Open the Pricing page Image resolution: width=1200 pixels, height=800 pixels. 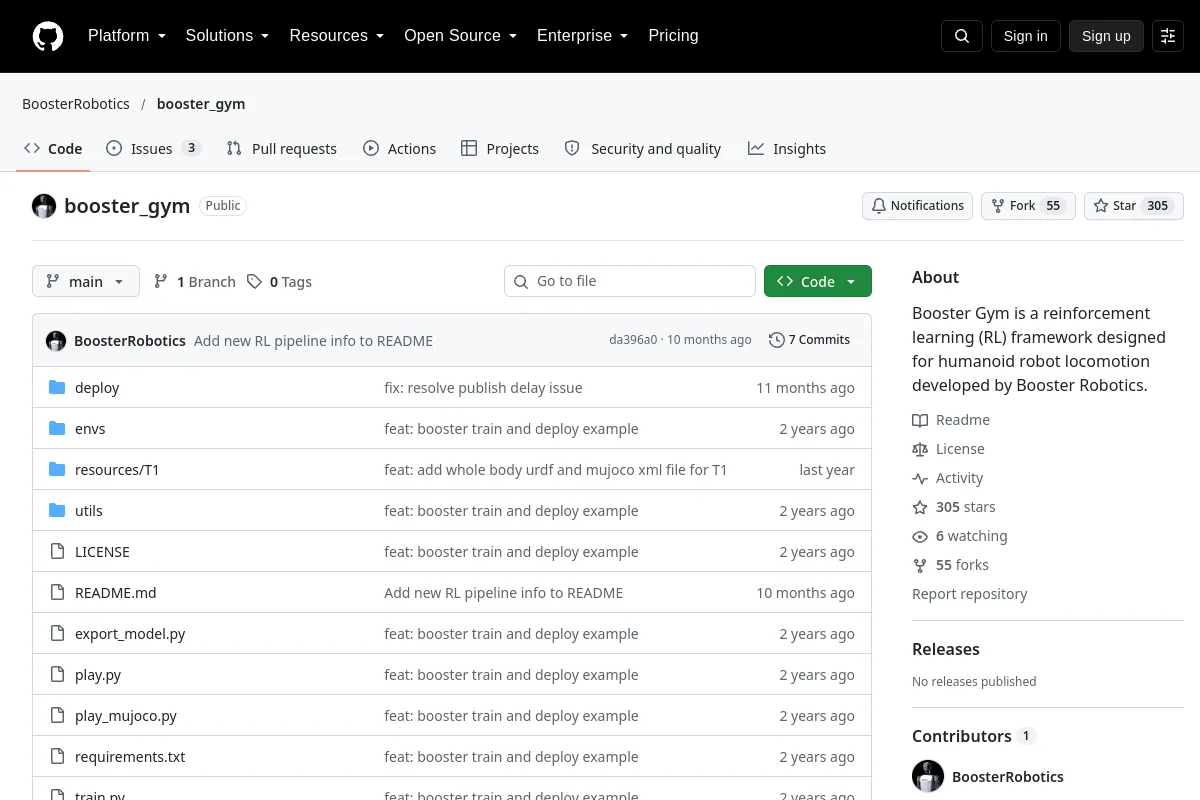pyautogui.click(x=673, y=36)
